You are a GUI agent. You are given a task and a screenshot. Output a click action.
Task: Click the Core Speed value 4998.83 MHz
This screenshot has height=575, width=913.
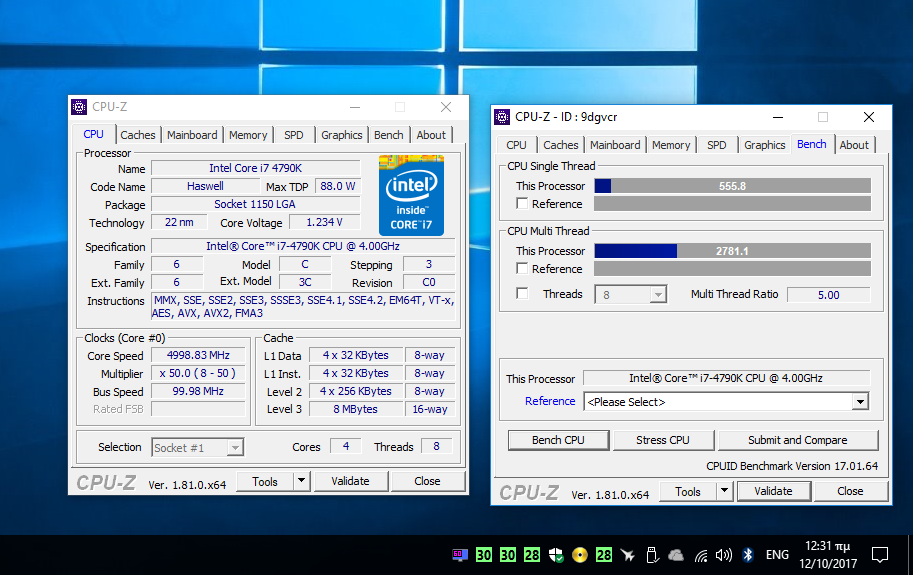pos(198,355)
